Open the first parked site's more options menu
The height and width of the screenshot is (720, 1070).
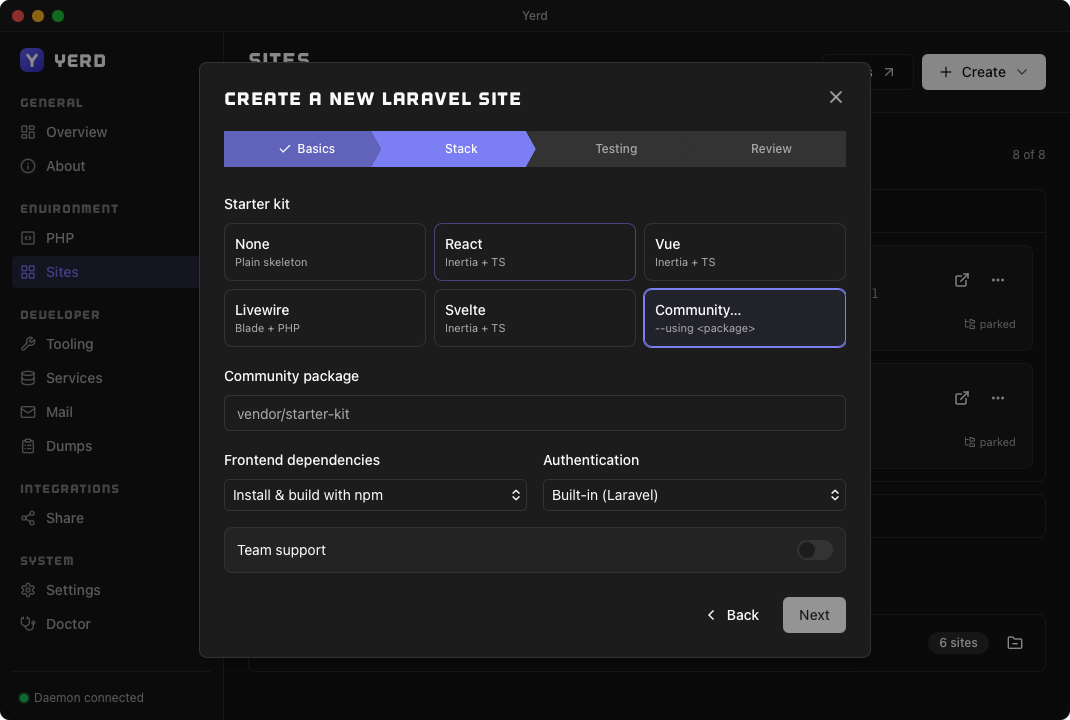[x=998, y=280]
